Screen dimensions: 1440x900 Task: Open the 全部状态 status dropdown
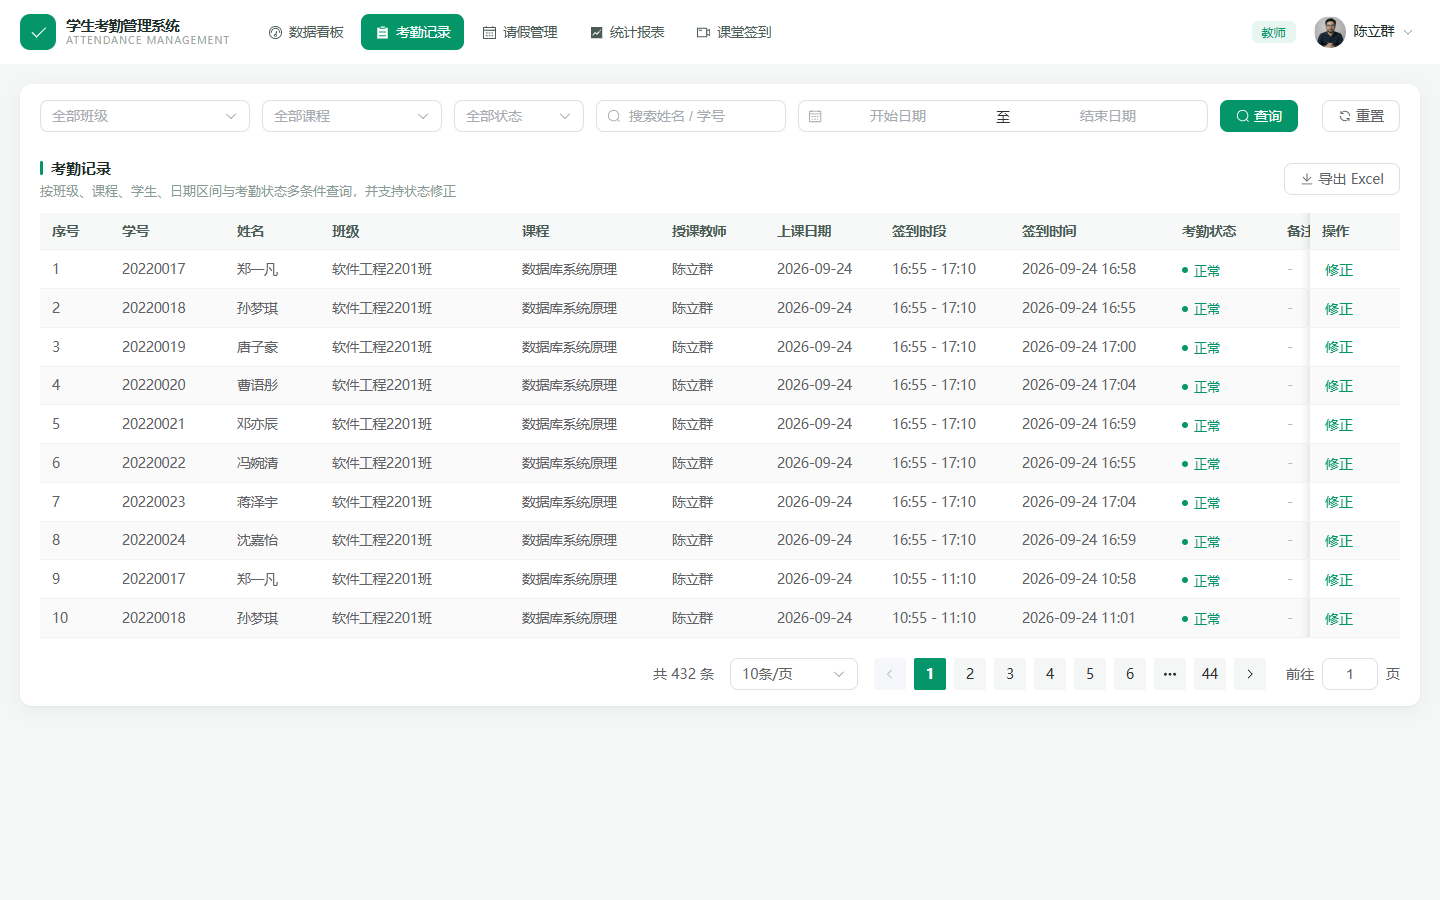[x=519, y=116]
